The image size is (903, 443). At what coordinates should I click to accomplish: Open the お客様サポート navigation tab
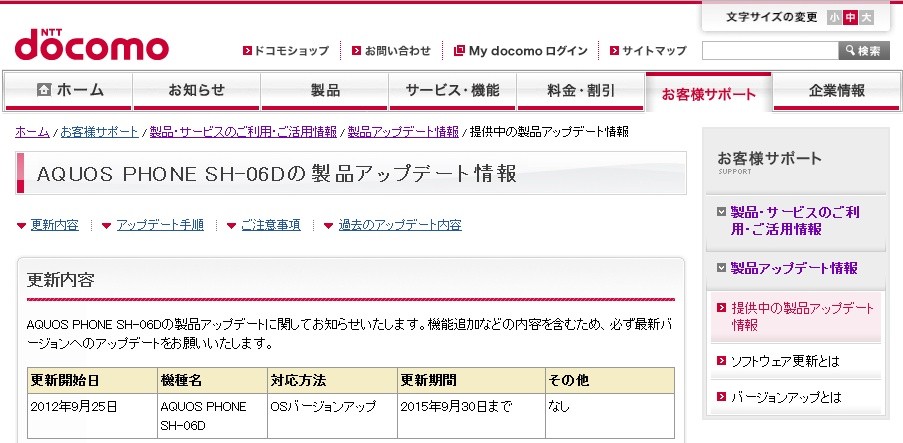pos(708,92)
